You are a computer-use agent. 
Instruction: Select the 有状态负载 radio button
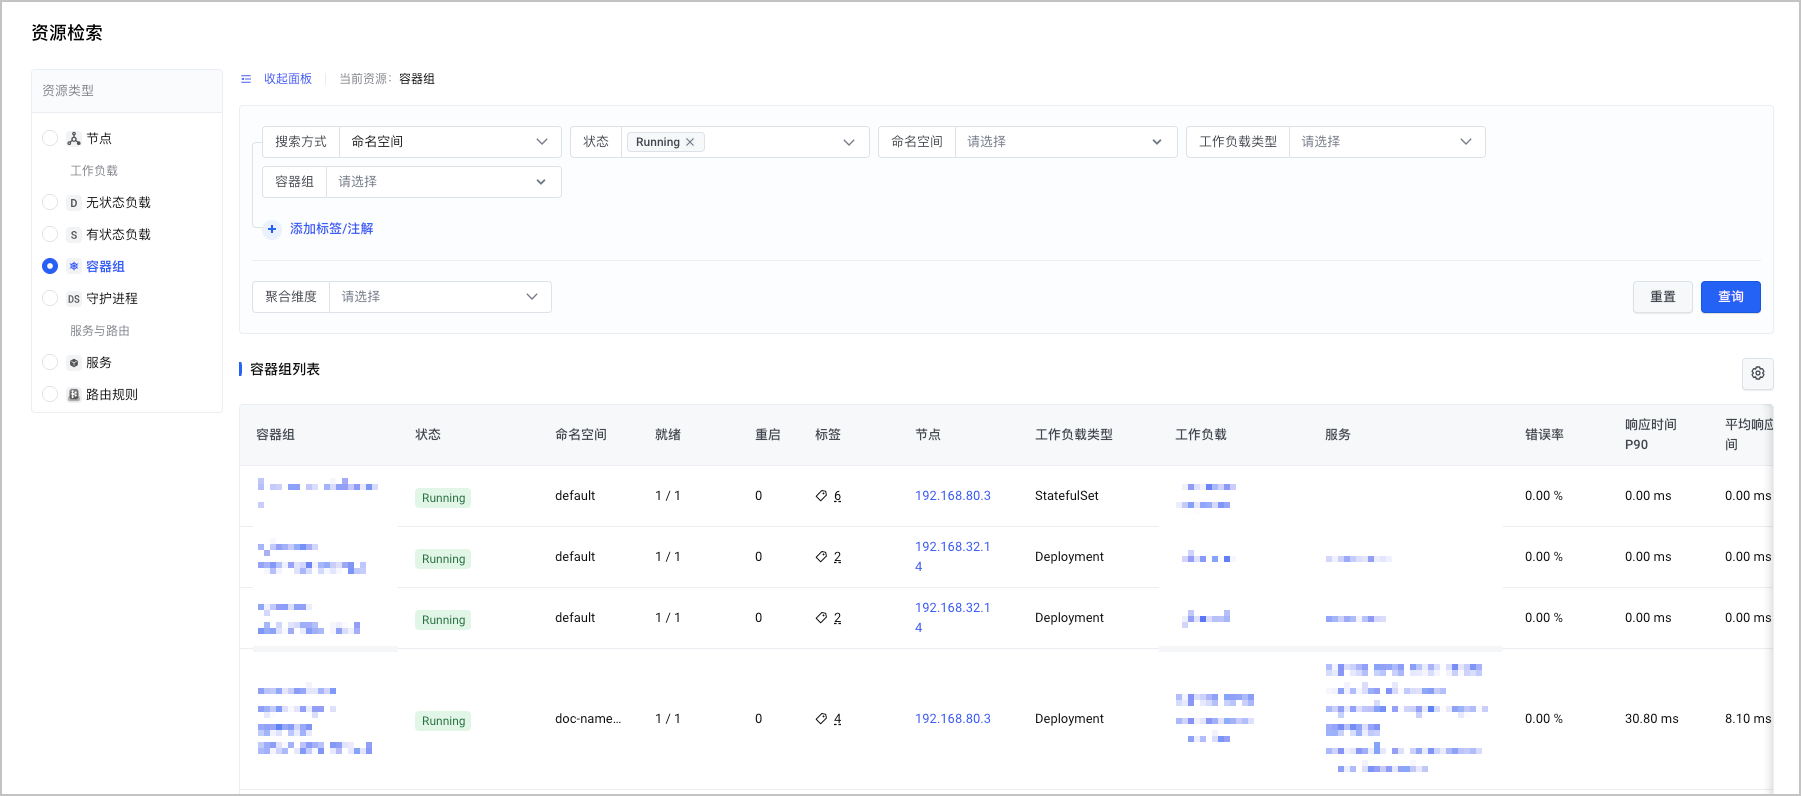point(50,234)
